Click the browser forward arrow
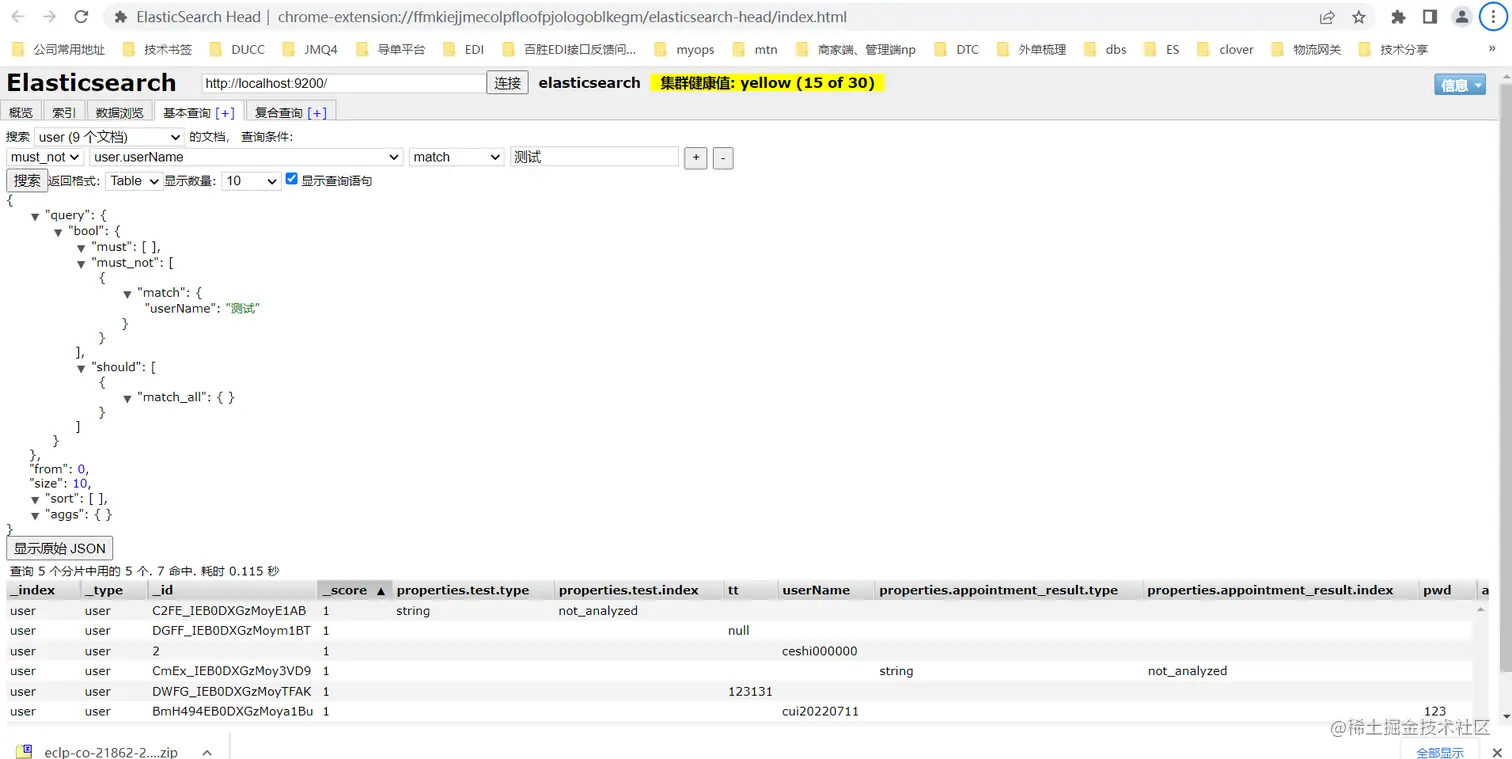 click(50, 17)
